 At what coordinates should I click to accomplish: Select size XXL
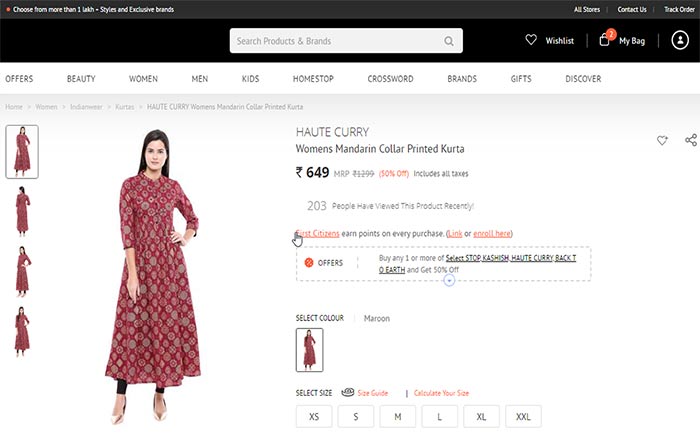pos(523,417)
